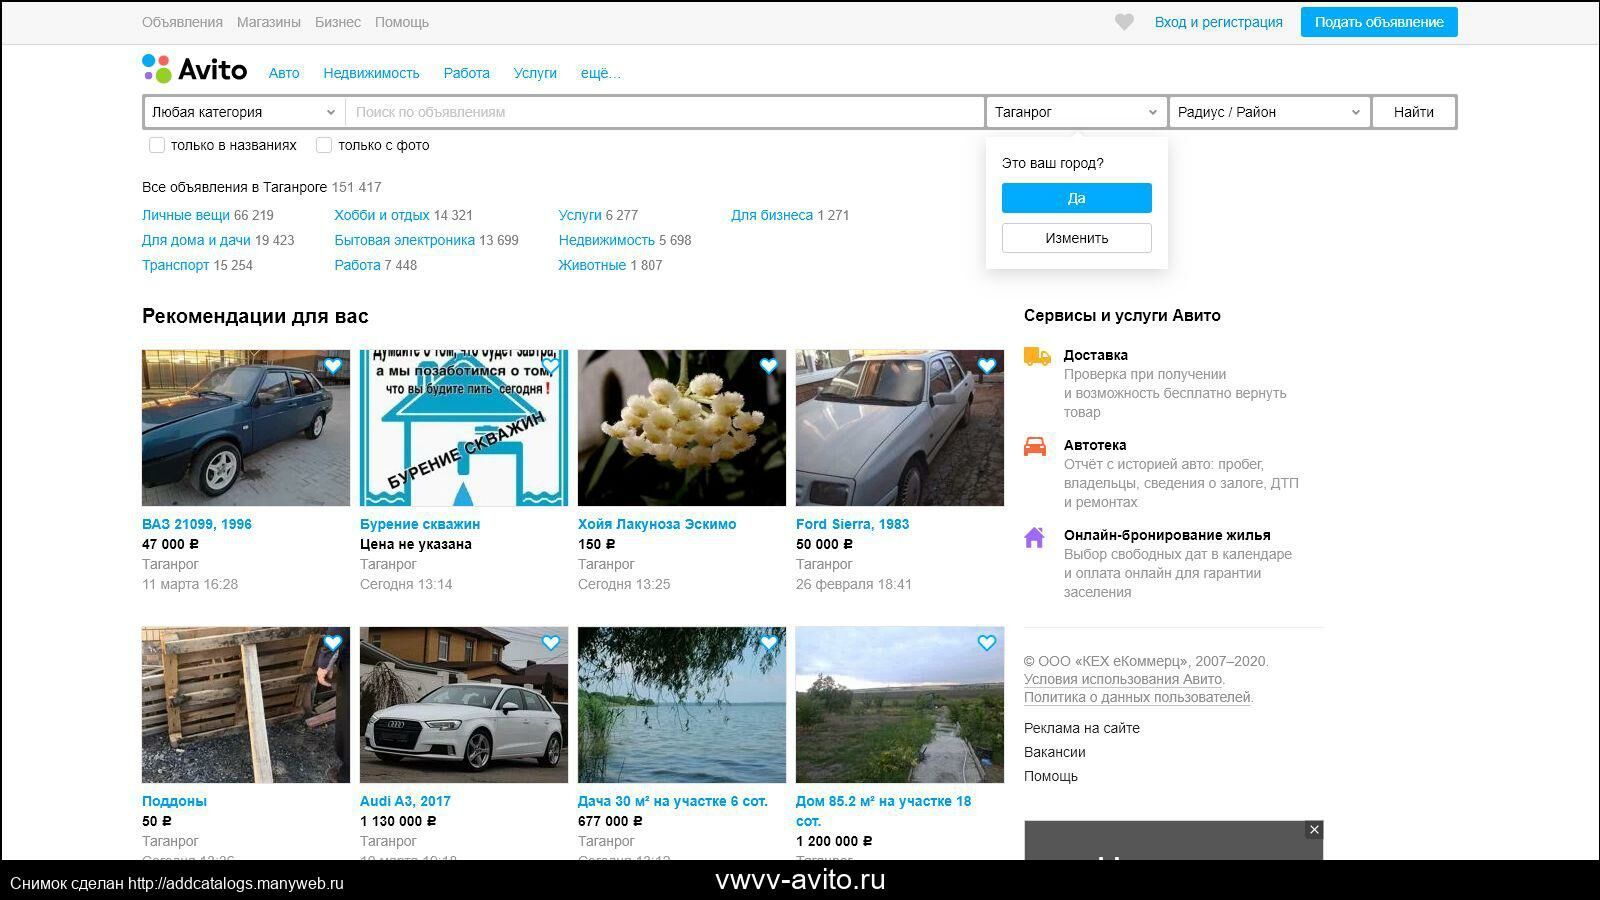The image size is (1600, 900).
Task: Click the online booking house icon
Action: tap(1035, 537)
